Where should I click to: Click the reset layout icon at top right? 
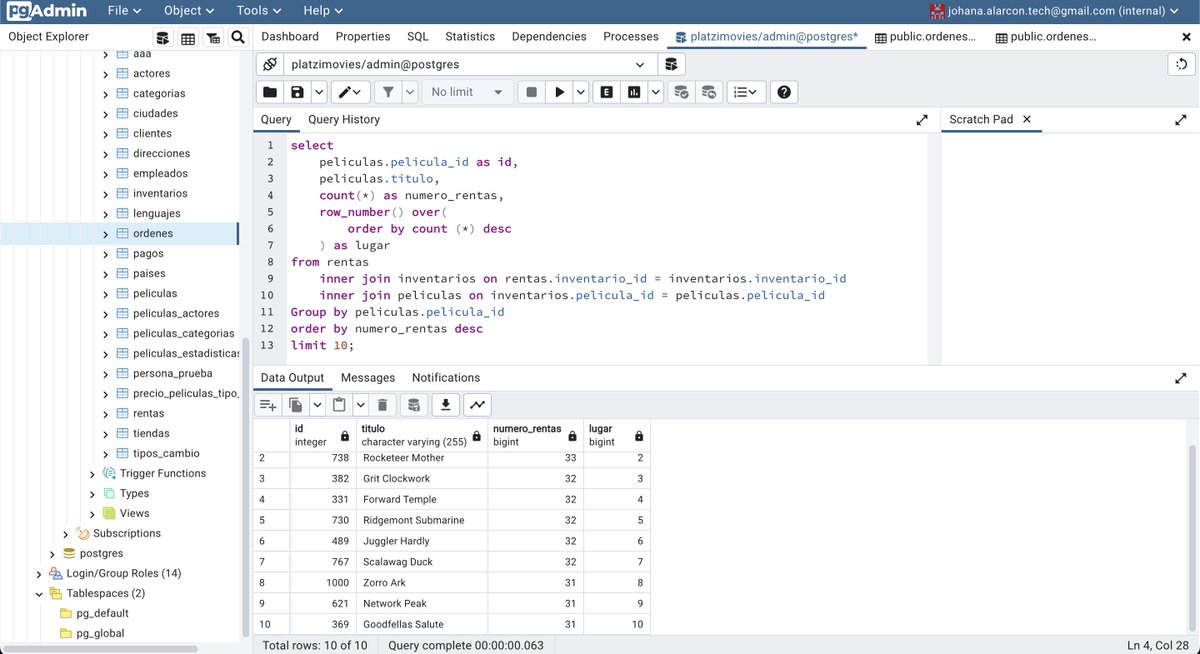pyautogui.click(x=1183, y=64)
